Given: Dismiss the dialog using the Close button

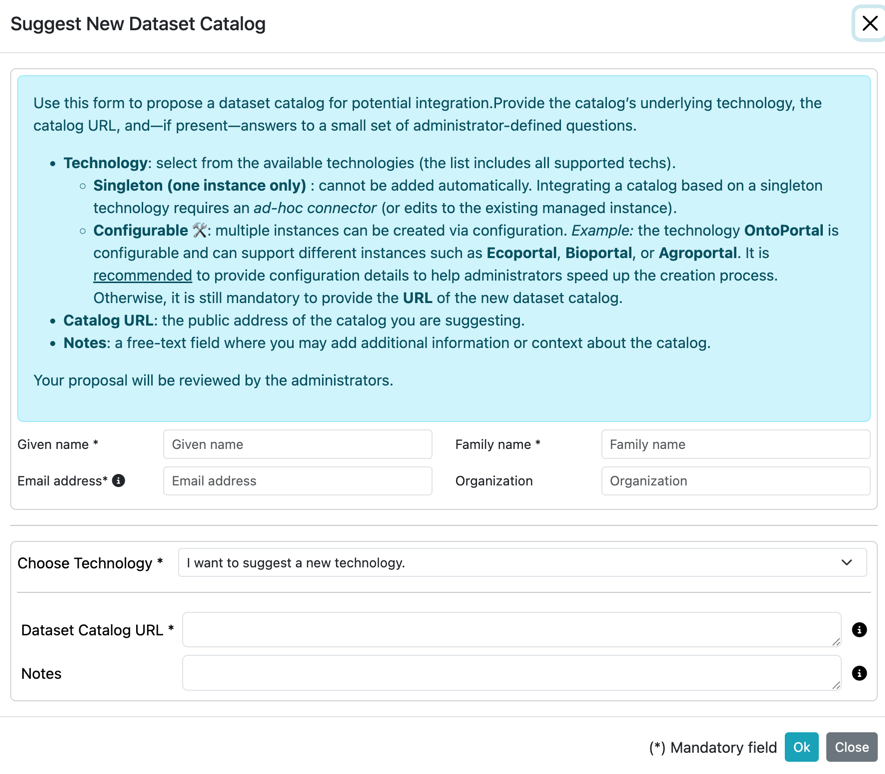Looking at the screenshot, I should click(x=851, y=747).
